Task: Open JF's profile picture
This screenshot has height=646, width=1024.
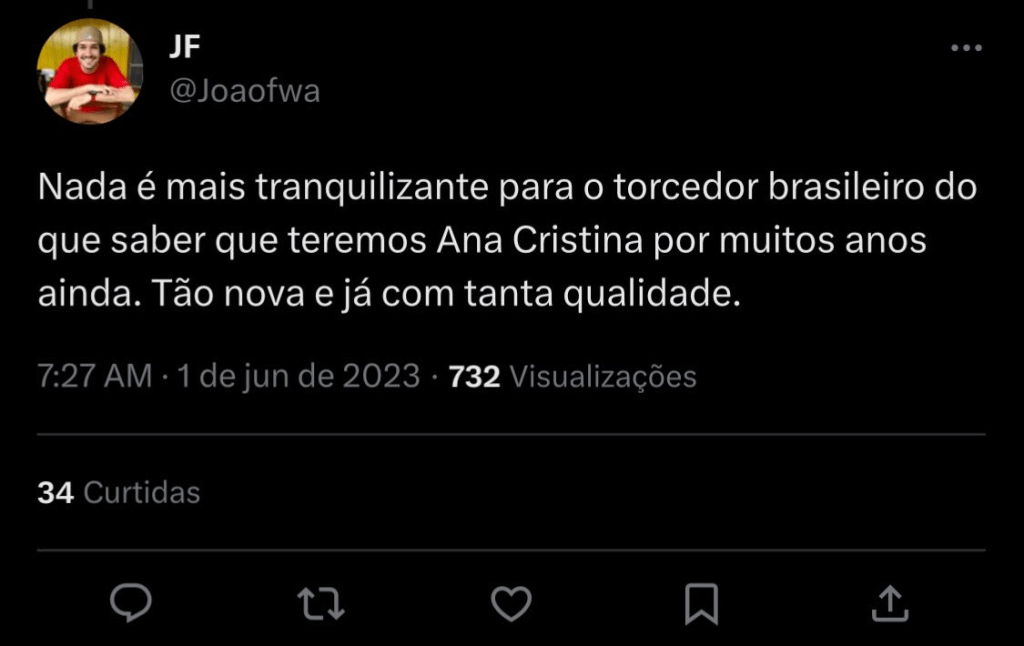Action: [x=87, y=72]
